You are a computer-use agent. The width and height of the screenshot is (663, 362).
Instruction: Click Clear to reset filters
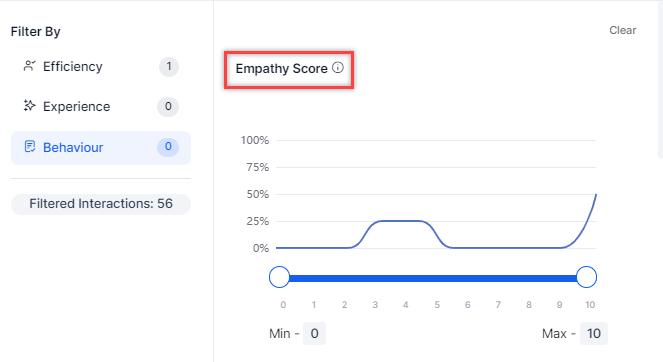[622, 30]
